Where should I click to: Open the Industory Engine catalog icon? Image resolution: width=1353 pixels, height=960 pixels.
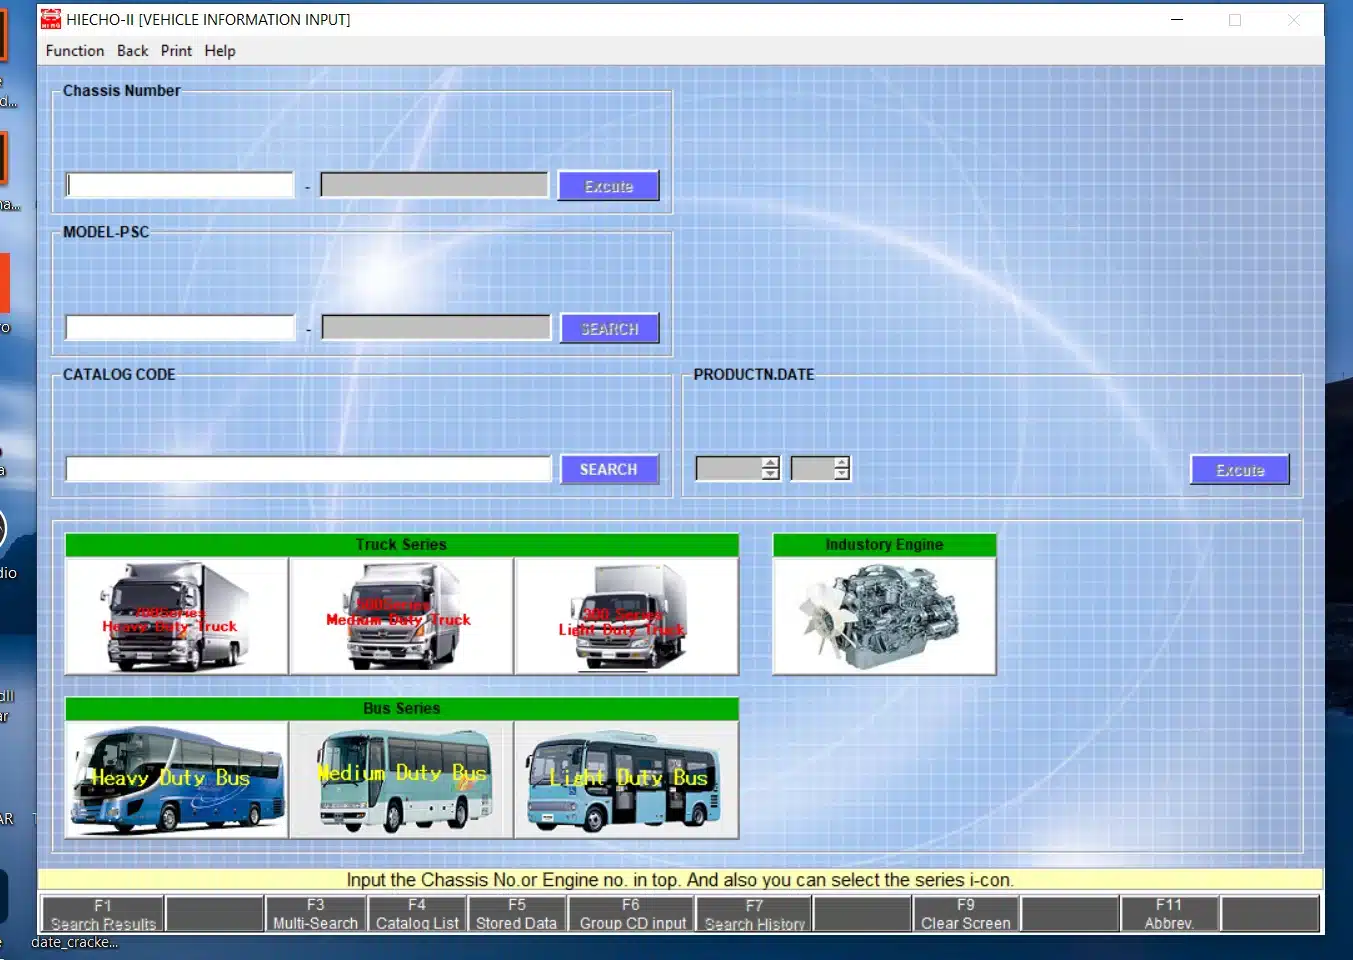pos(883,615)
